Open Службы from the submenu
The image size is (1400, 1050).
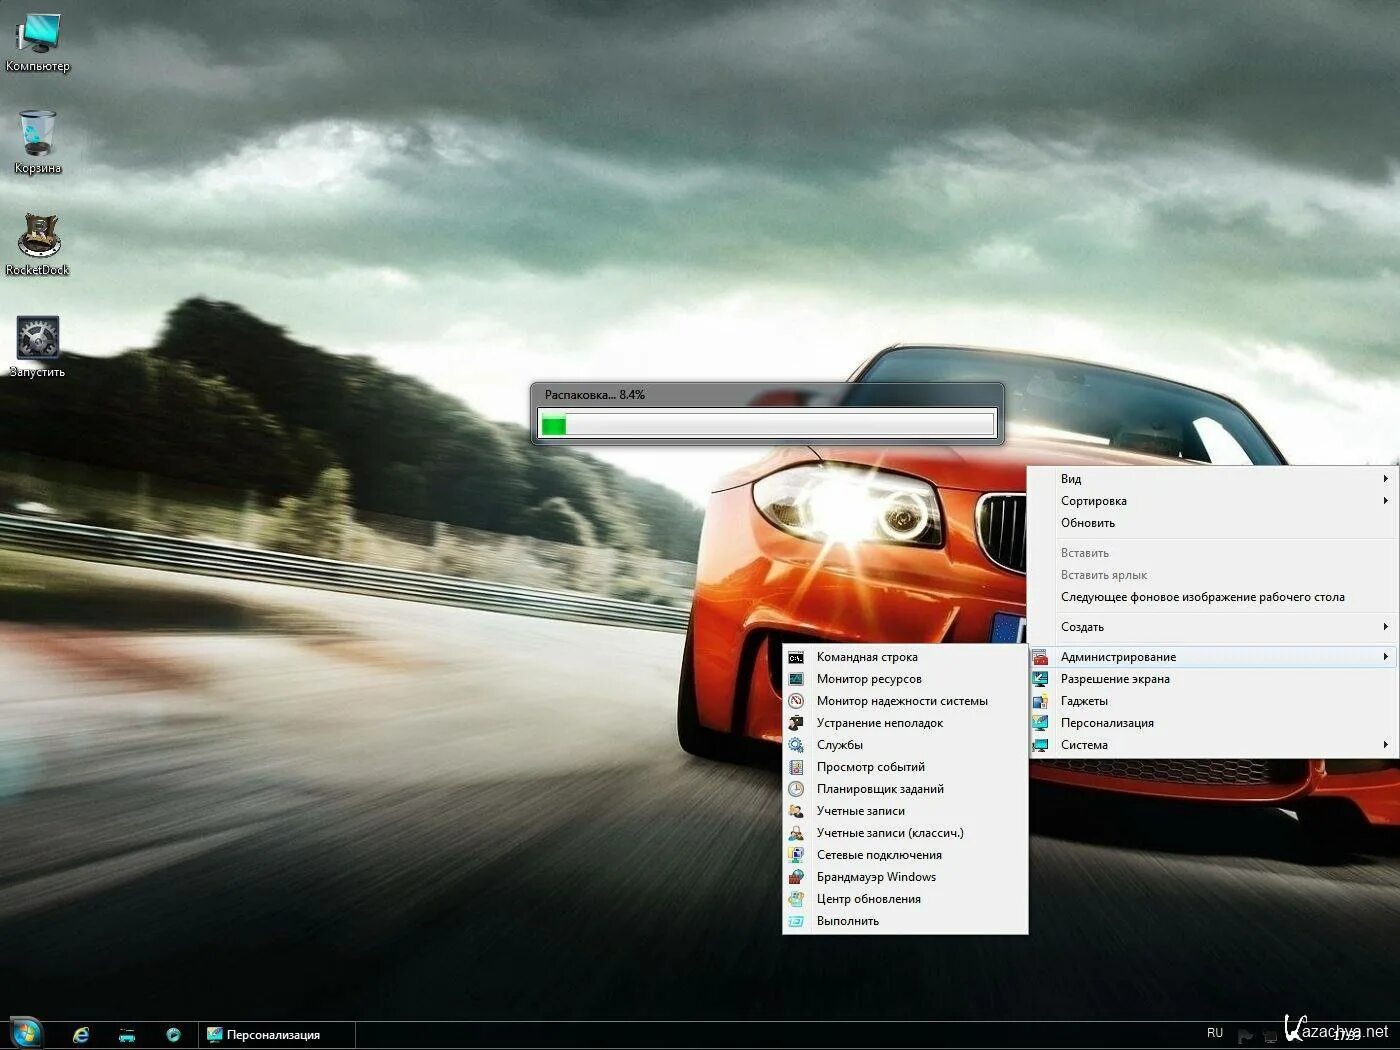[x=905, y=745]
